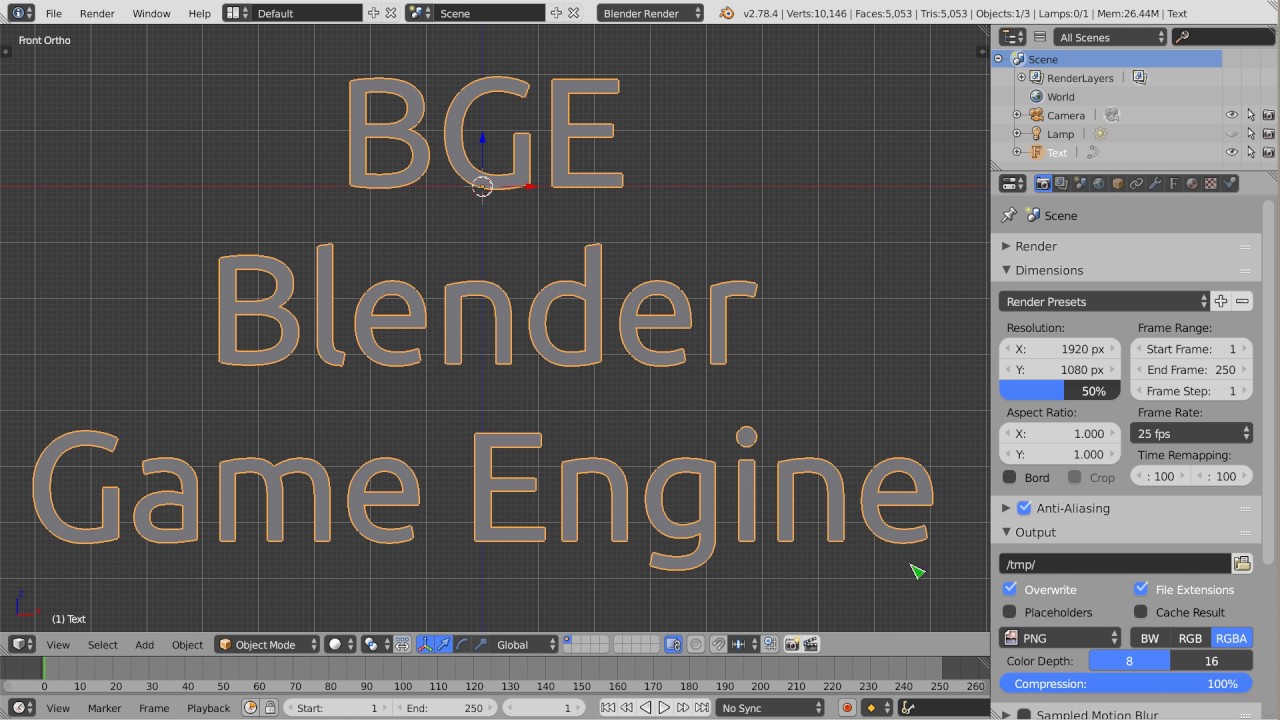Click the timeline record auto-keyframe button
Screen dimensions: 1280x720
pyautogui.click(x=847, y=708)
